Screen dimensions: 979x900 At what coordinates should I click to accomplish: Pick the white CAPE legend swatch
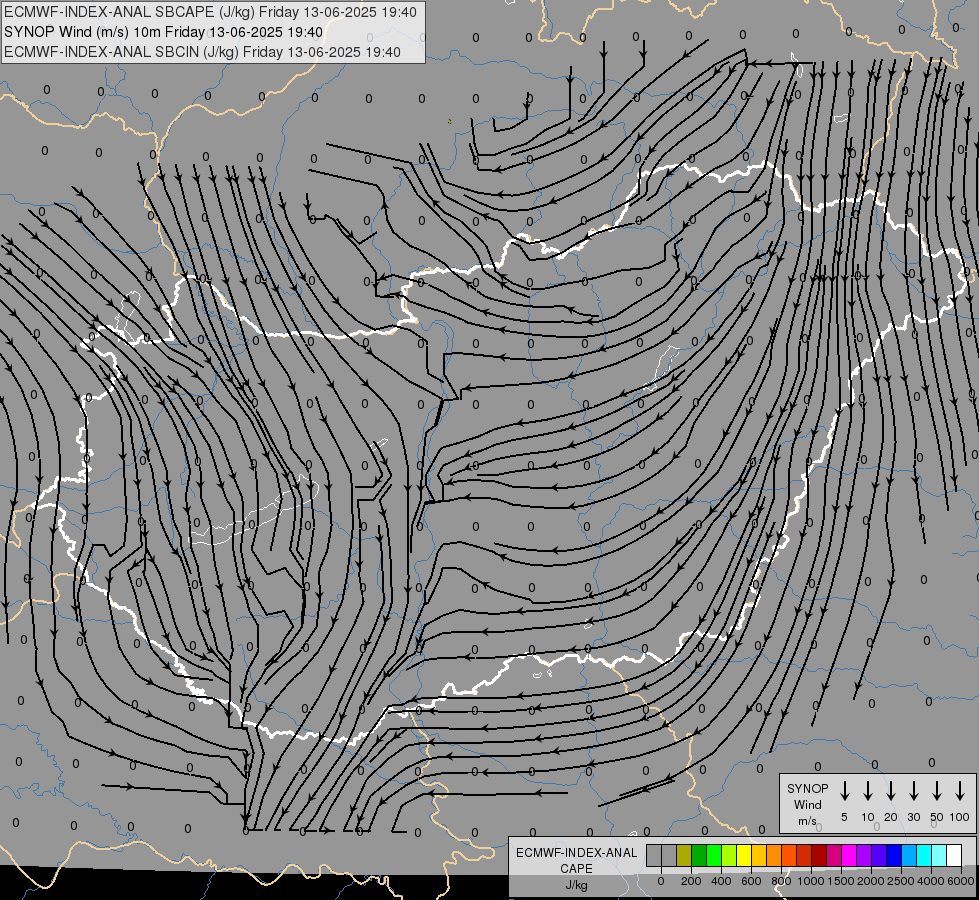tap(953, 855)
